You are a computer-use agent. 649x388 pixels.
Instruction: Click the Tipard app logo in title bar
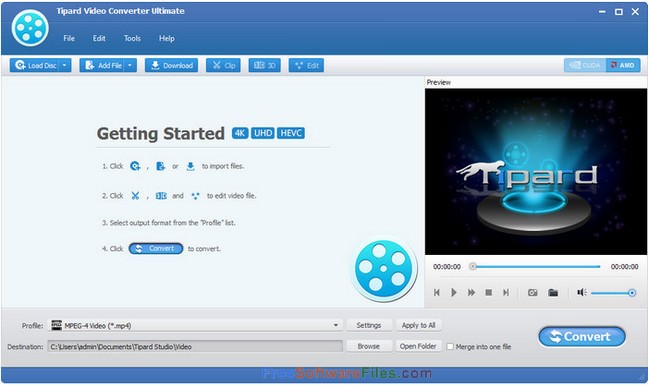tap(30, 28)
